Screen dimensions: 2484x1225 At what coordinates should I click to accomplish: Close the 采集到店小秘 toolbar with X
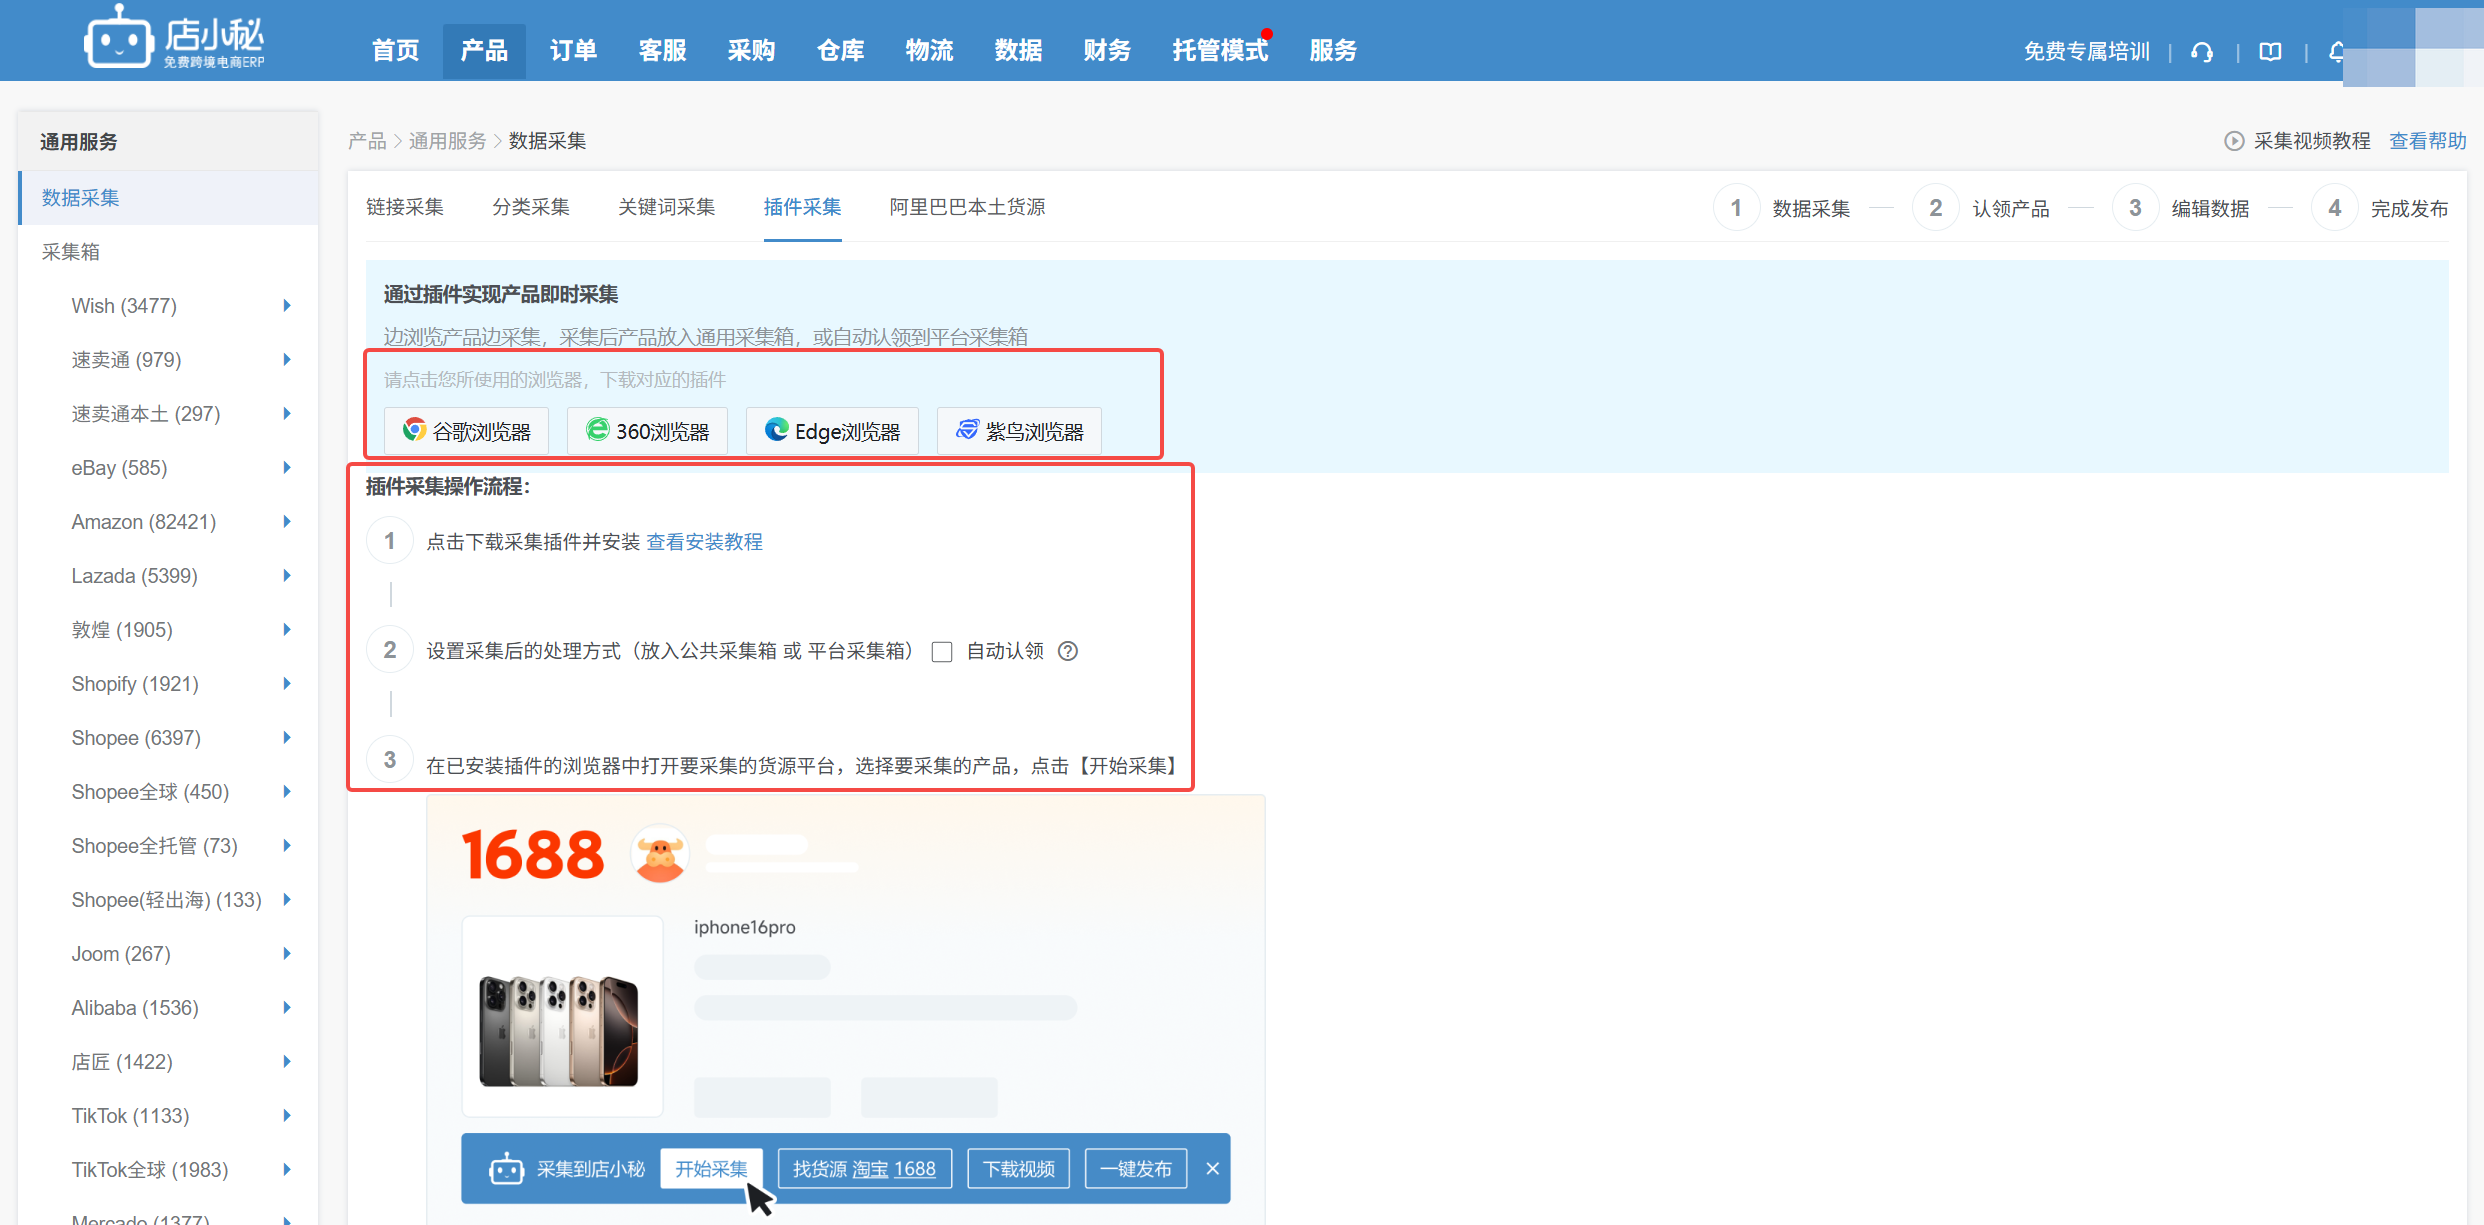pyautogui.click(x=1212, y=1168)
